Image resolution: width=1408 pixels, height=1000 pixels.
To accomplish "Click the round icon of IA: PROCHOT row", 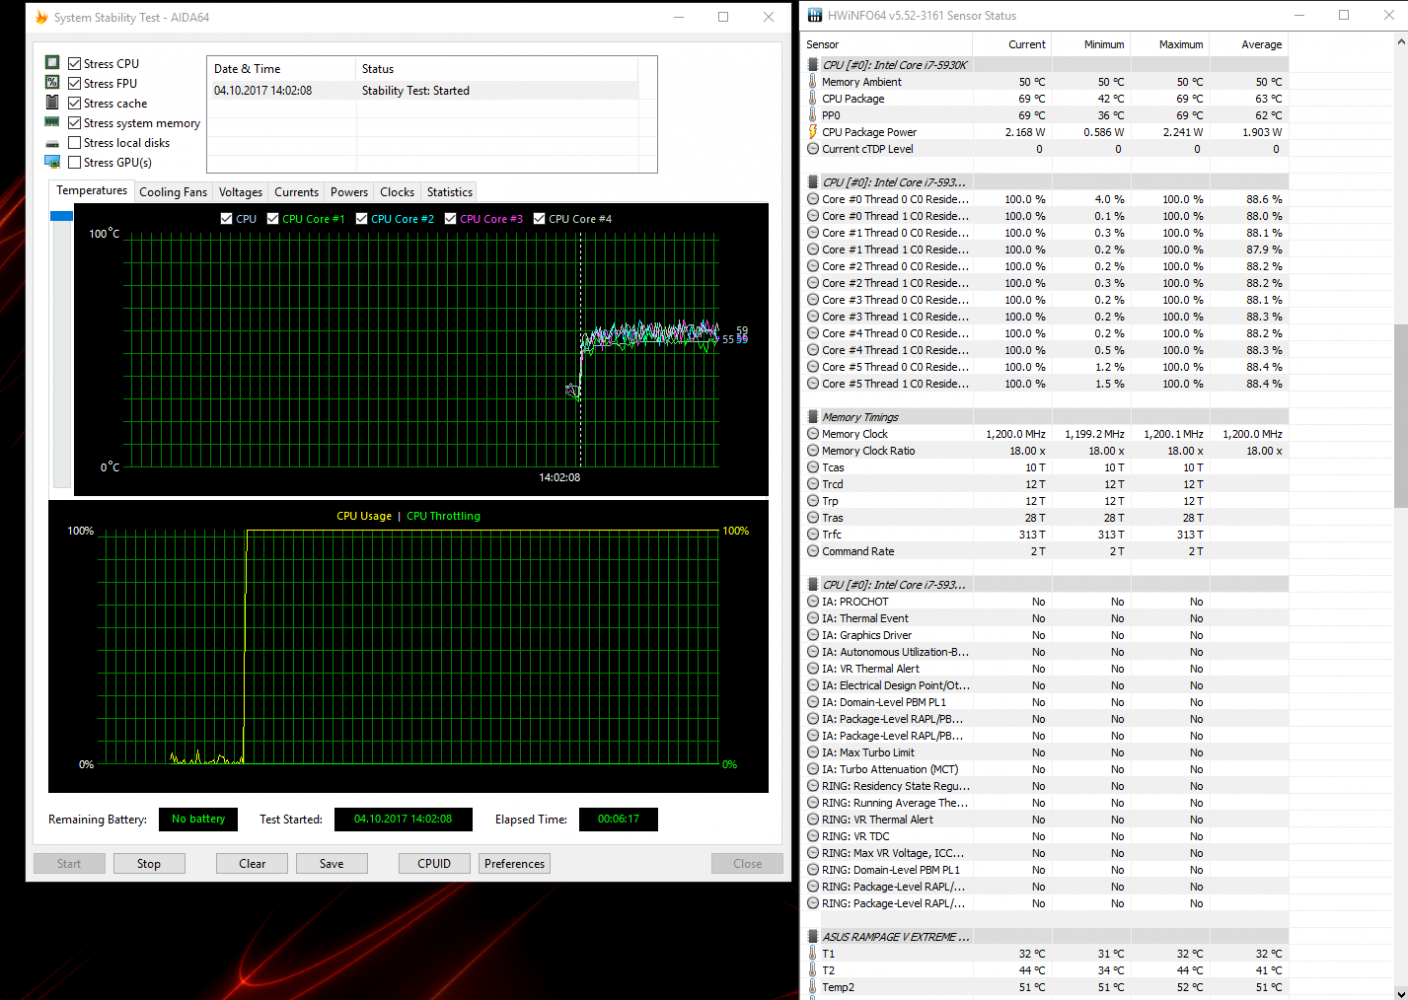I will coord(812,602).
